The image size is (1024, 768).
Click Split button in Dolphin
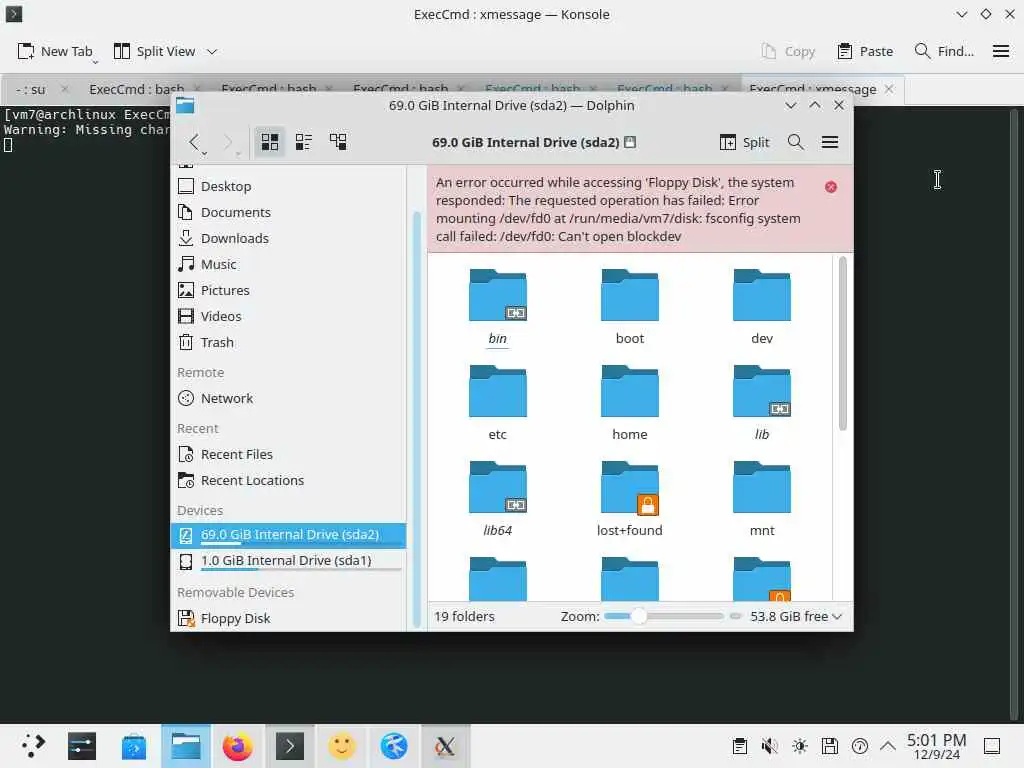pos(744,142)
